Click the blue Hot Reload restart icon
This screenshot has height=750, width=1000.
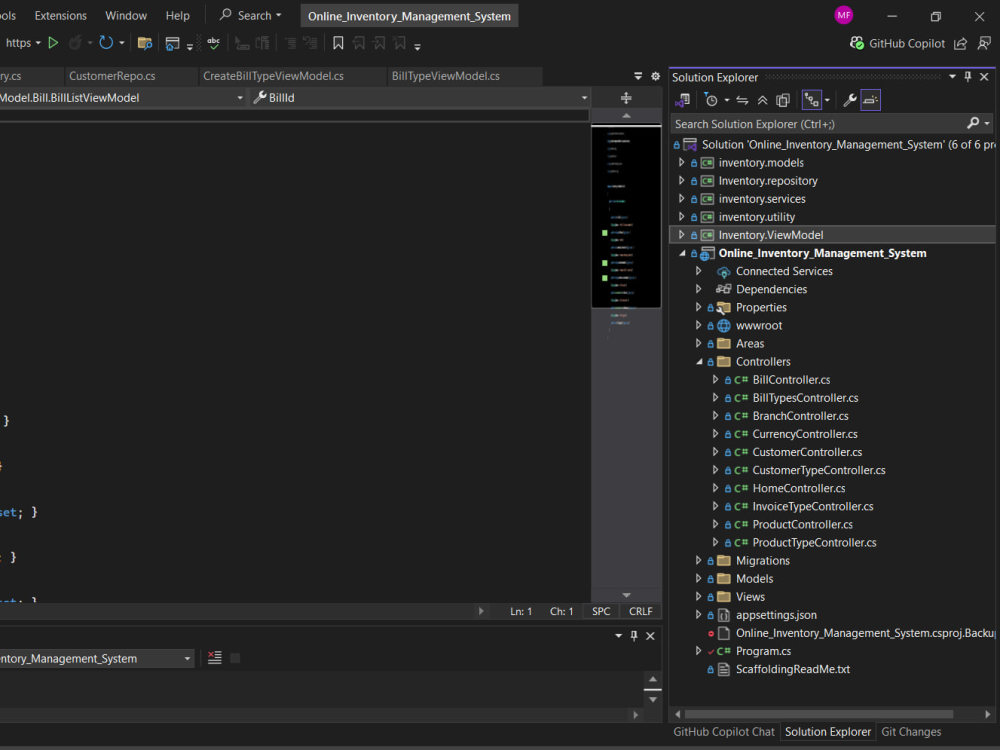106,43
